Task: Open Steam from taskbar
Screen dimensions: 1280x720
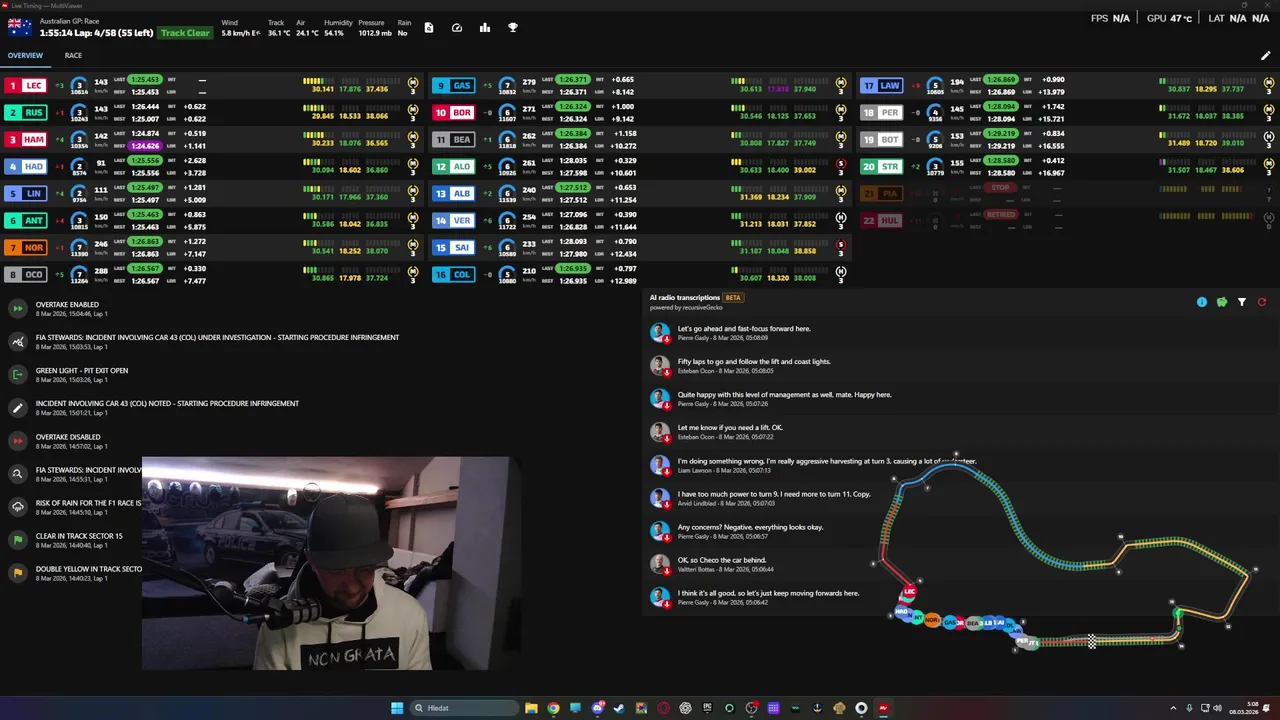Action: click(619, 708)
